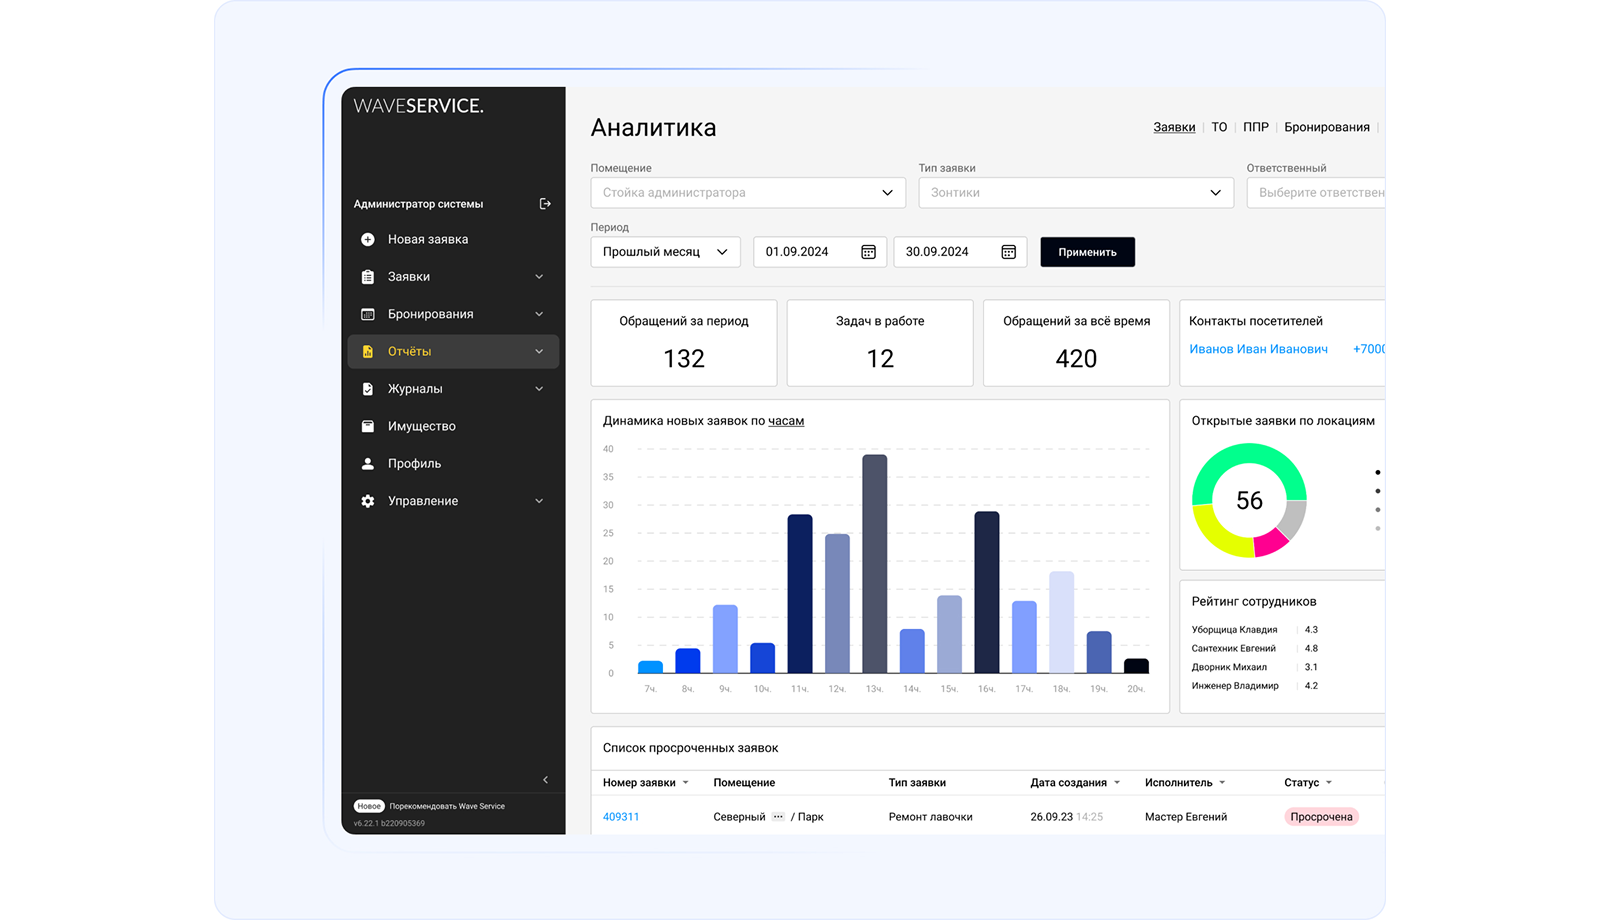
Task: Click the logout icon beside Администратор системы
Action: 545,204
